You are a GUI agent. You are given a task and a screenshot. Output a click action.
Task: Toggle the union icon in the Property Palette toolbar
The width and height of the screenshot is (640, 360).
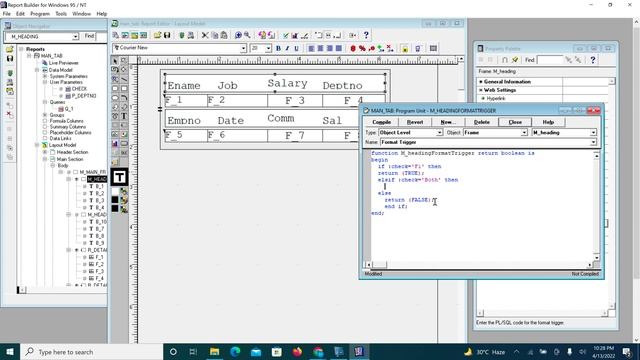tap(505, 60)
